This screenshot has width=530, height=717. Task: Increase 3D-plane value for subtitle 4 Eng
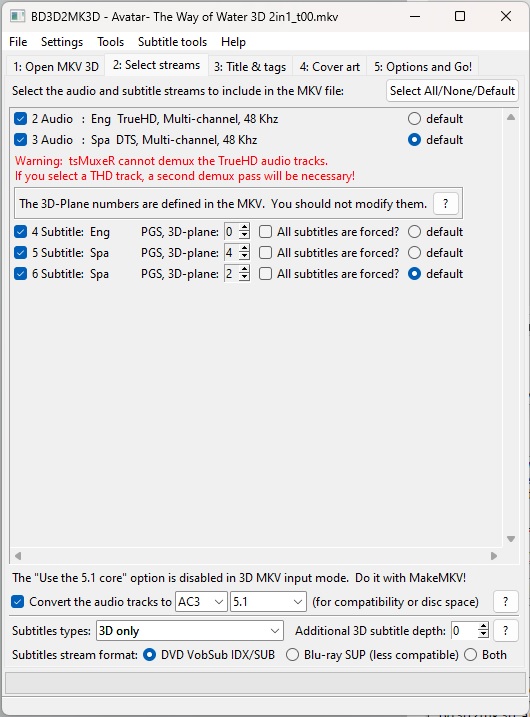pyautogui.click(x=245, y=228)
